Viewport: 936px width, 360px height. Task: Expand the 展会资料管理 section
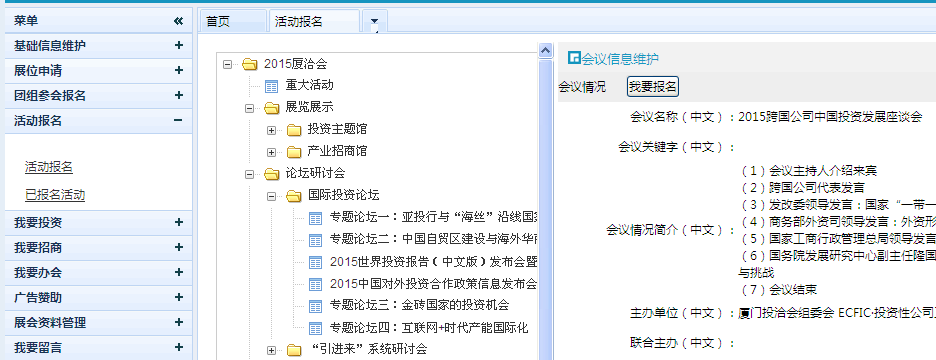[178, 322]
